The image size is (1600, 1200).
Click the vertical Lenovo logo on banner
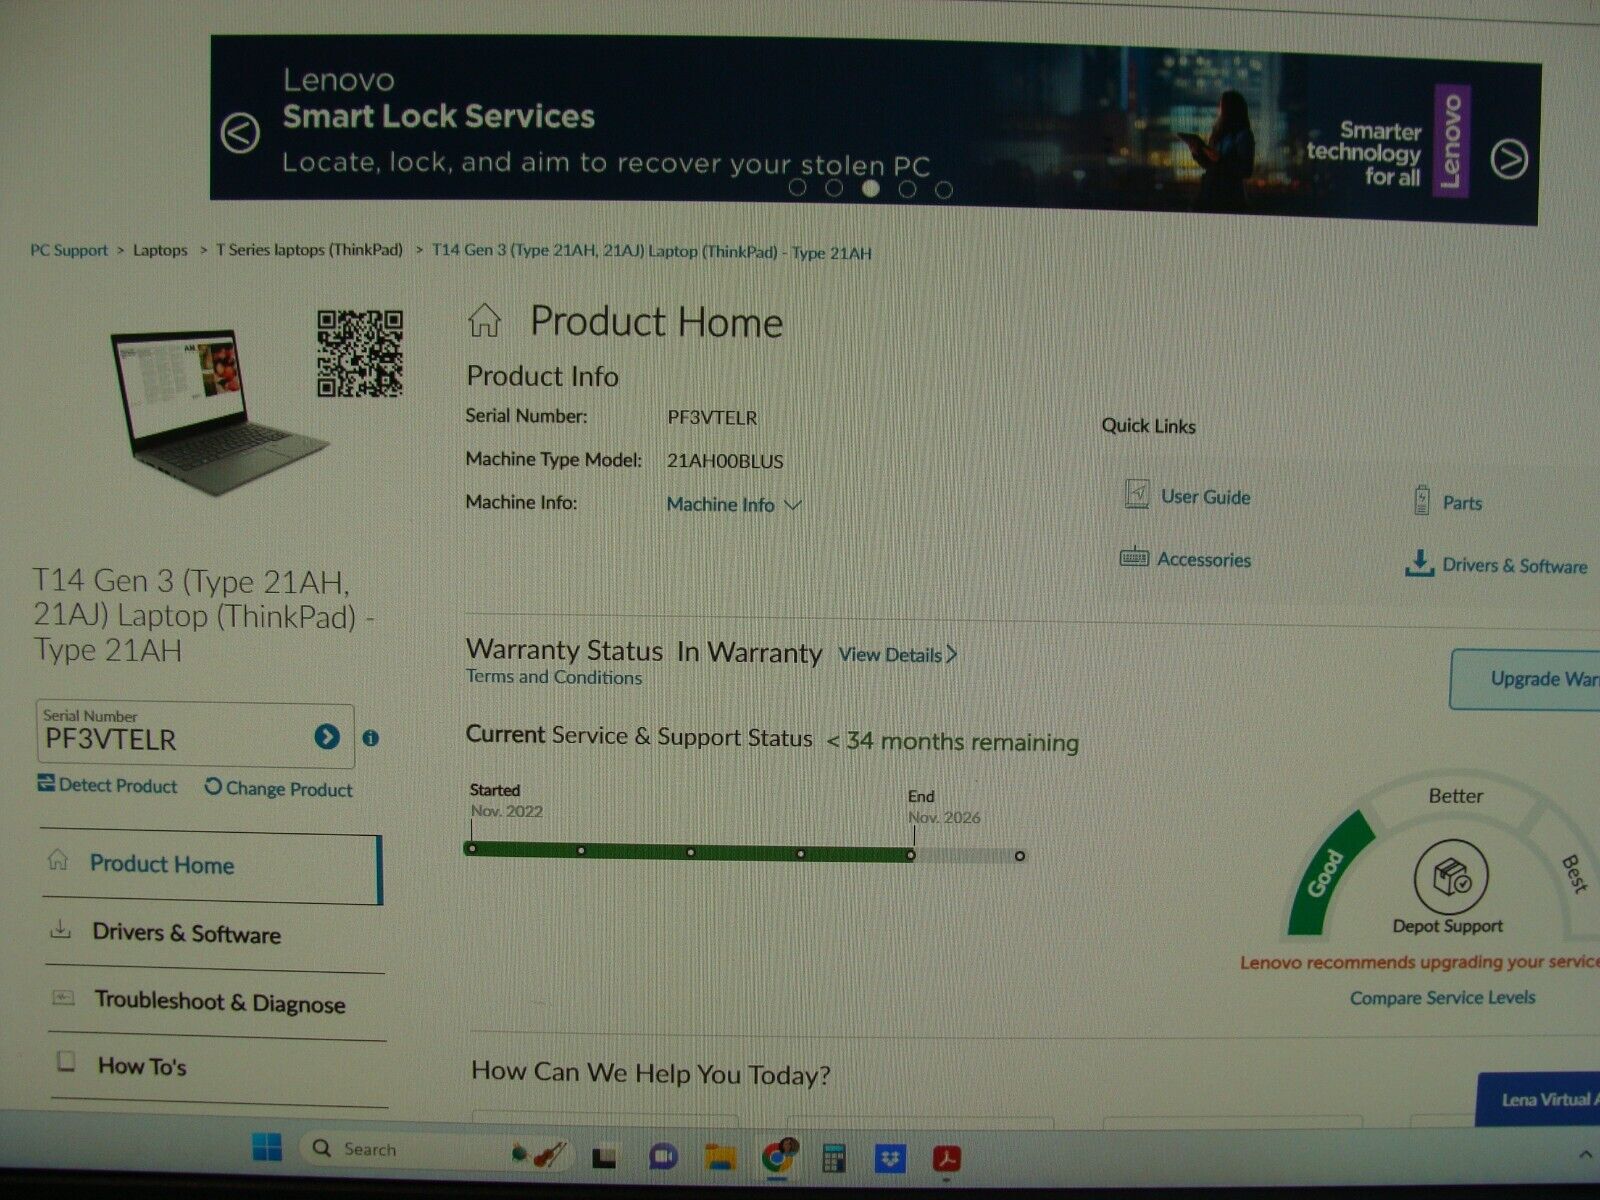(x=1452, y=141)
